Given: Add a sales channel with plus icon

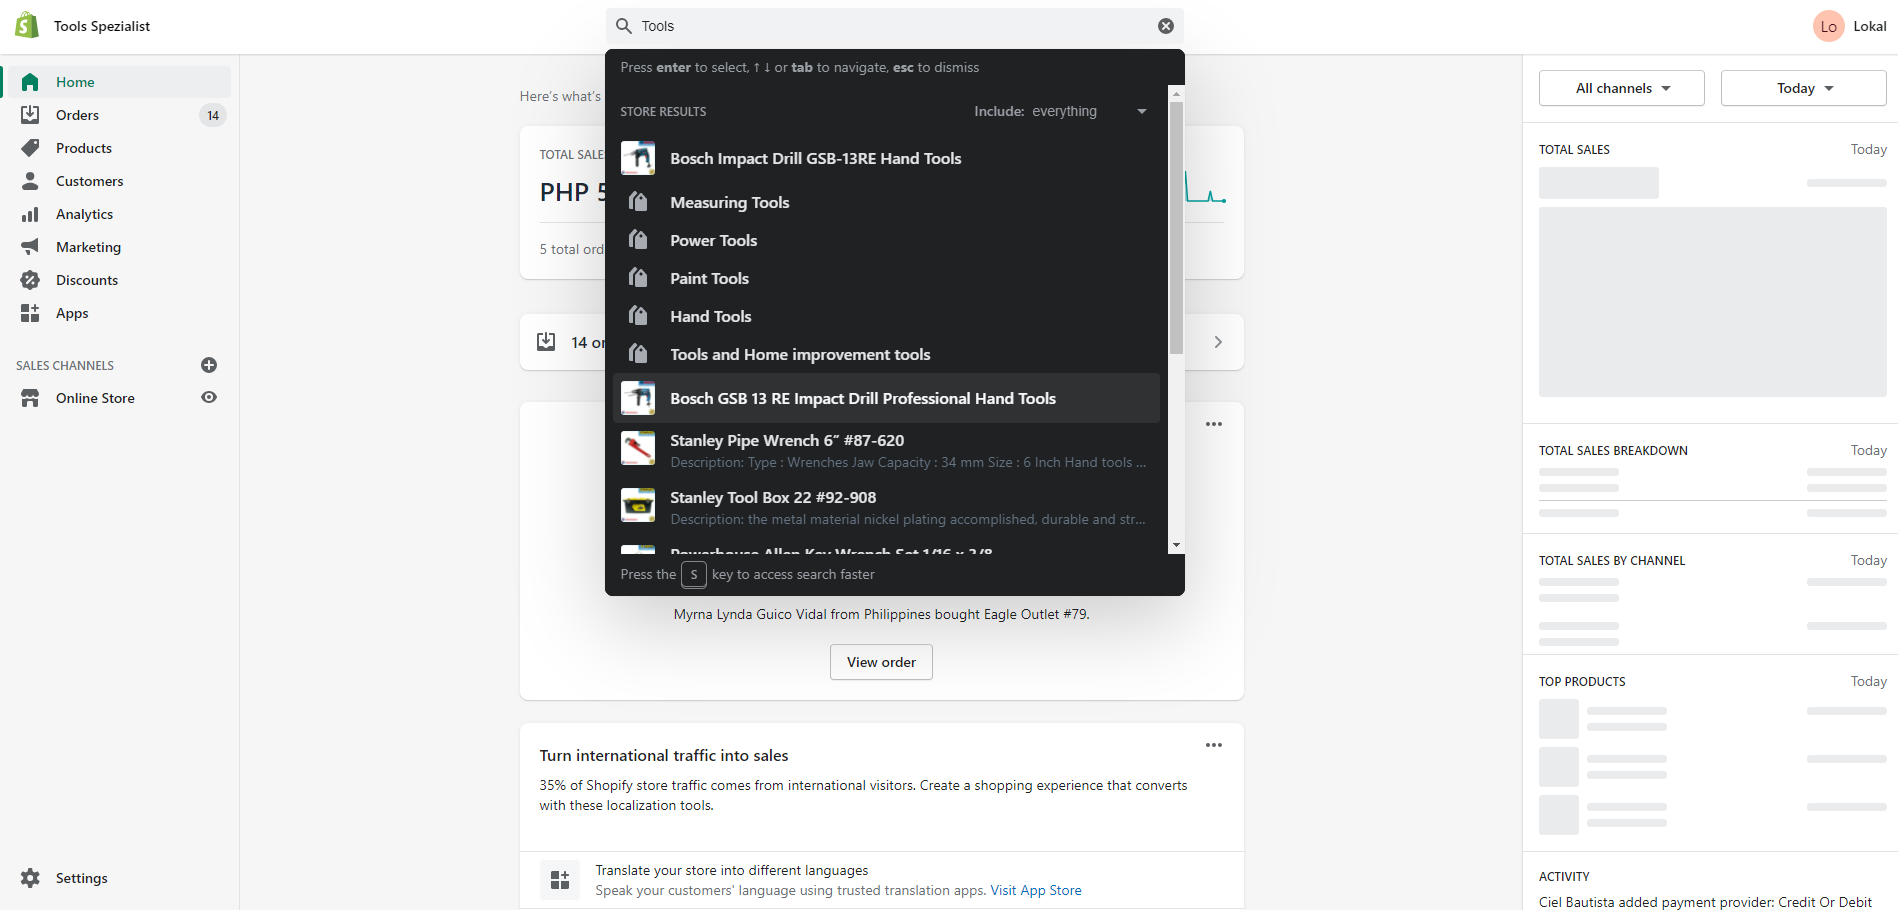Looking at the screenshot, I should click(209, 365).
